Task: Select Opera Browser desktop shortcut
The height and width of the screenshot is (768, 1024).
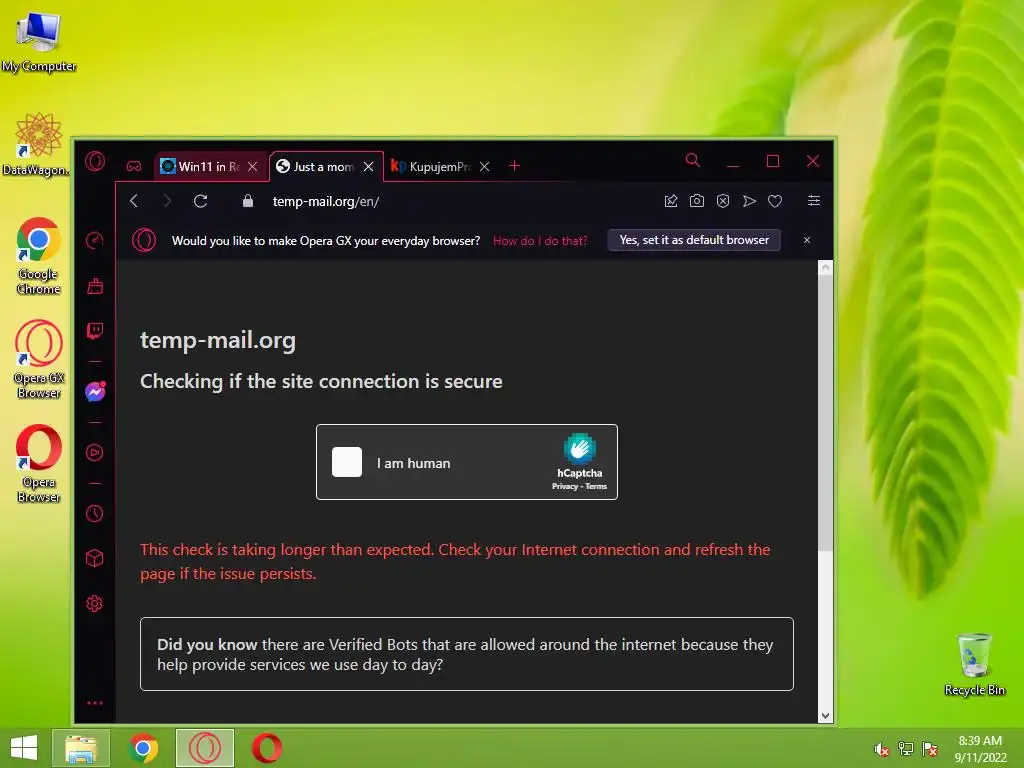Action: click(x=39, y=464)
